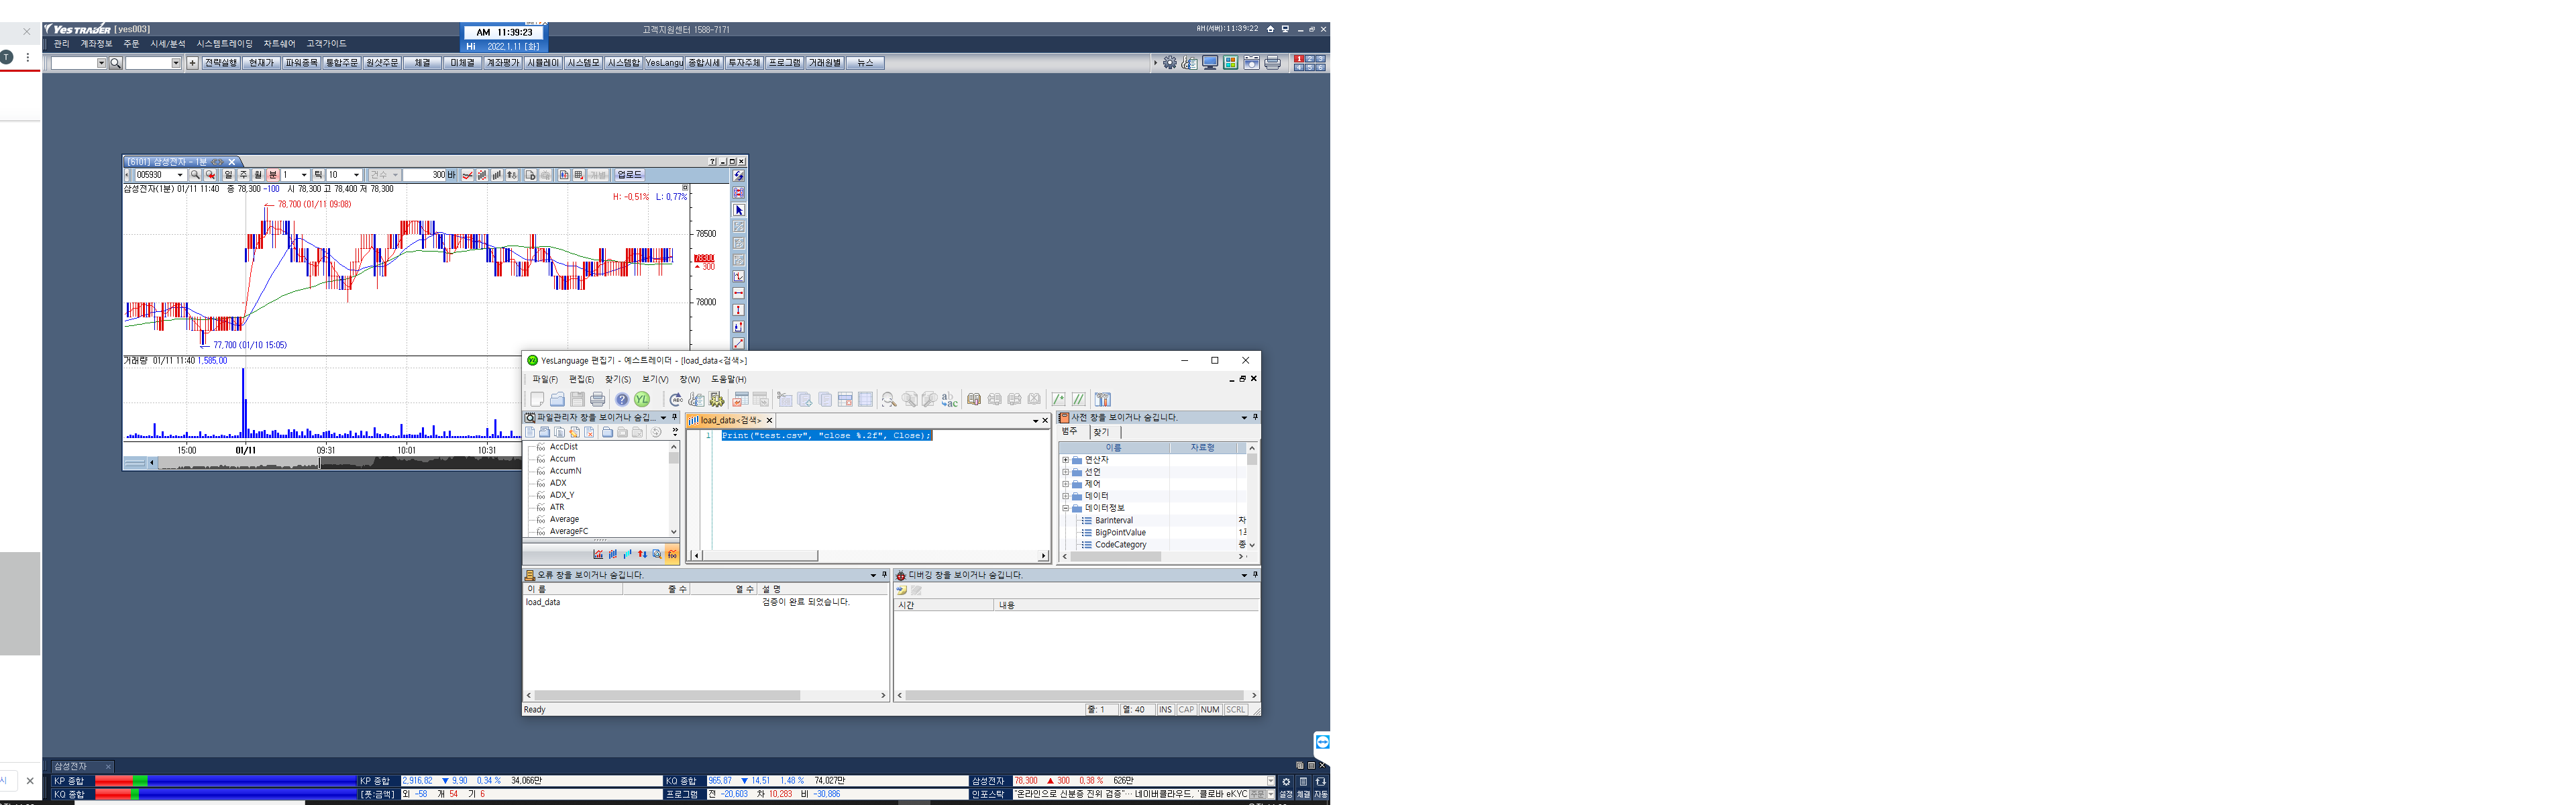Screen dimensions: 2576x805
Task: Toggle the 일 (daily) period button
Action: tap(228, 175)
